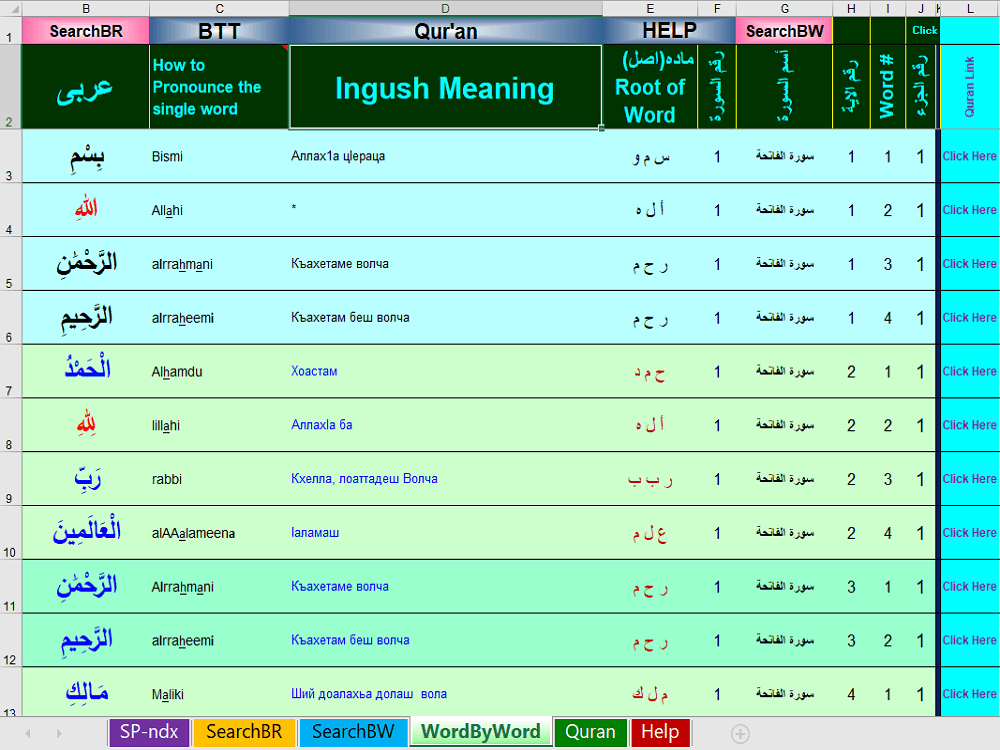The image size is (1000, 750).
Task: Click 'How to Pronounce the single word' header
Action: [x=219, y=87]
